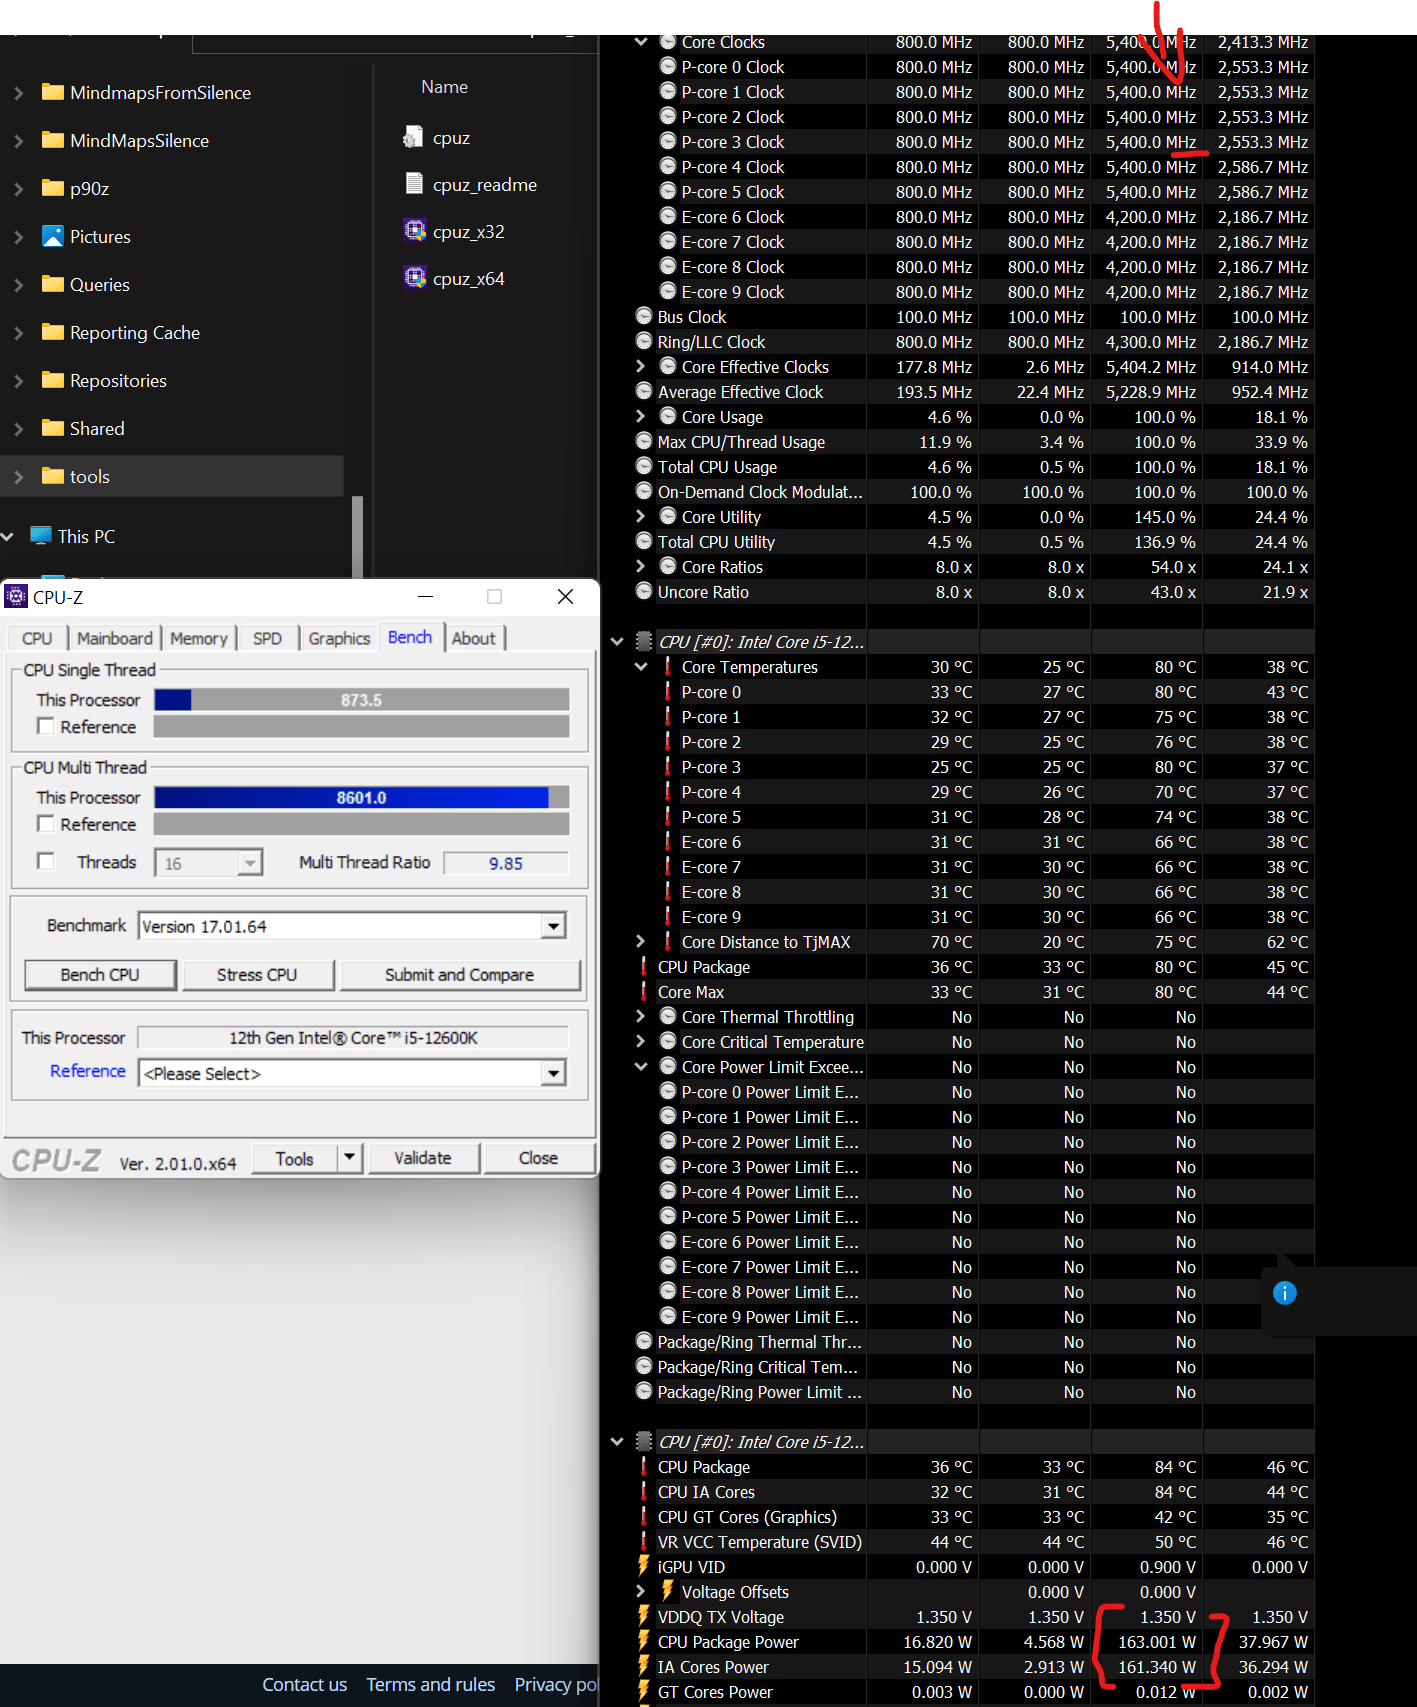Open the SPD tab
1417x1707 pixels.
point(267,638)
